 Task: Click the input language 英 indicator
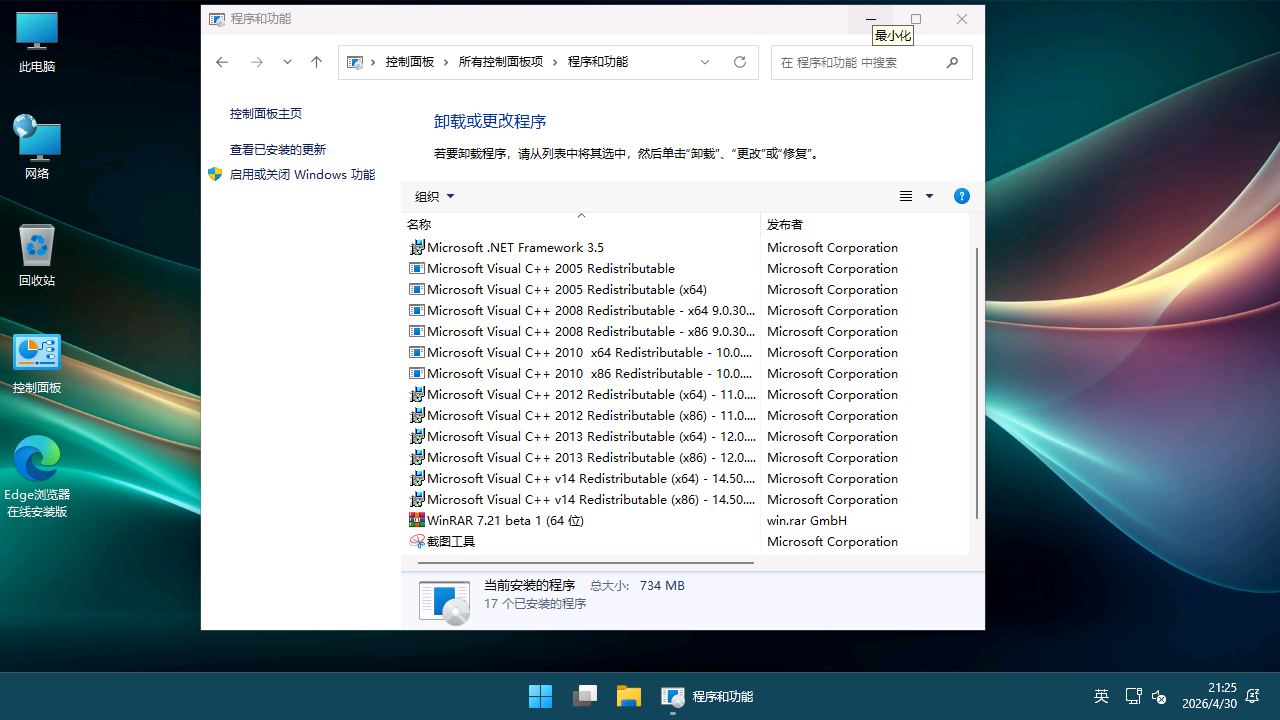click(1101, 696)
